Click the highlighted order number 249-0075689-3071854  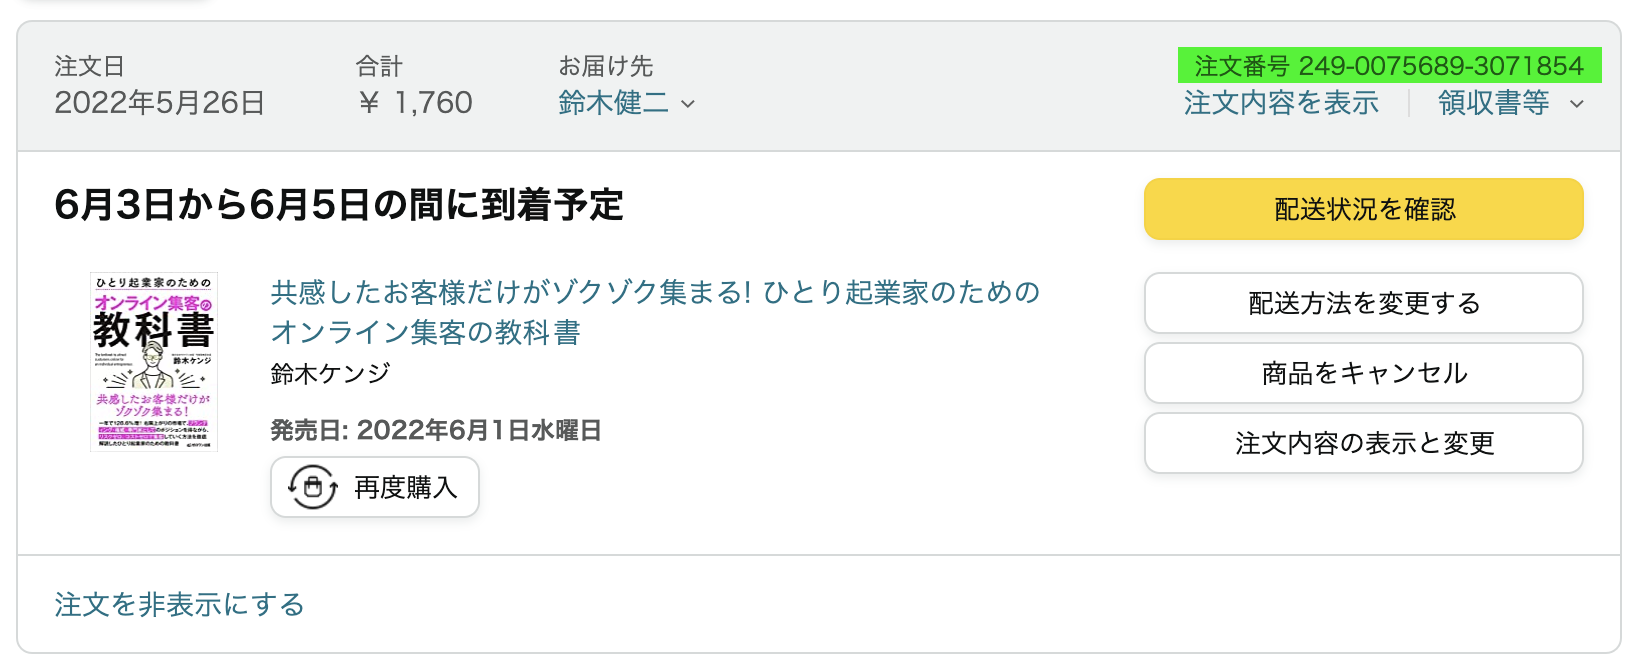click(x=1390, y=65)
